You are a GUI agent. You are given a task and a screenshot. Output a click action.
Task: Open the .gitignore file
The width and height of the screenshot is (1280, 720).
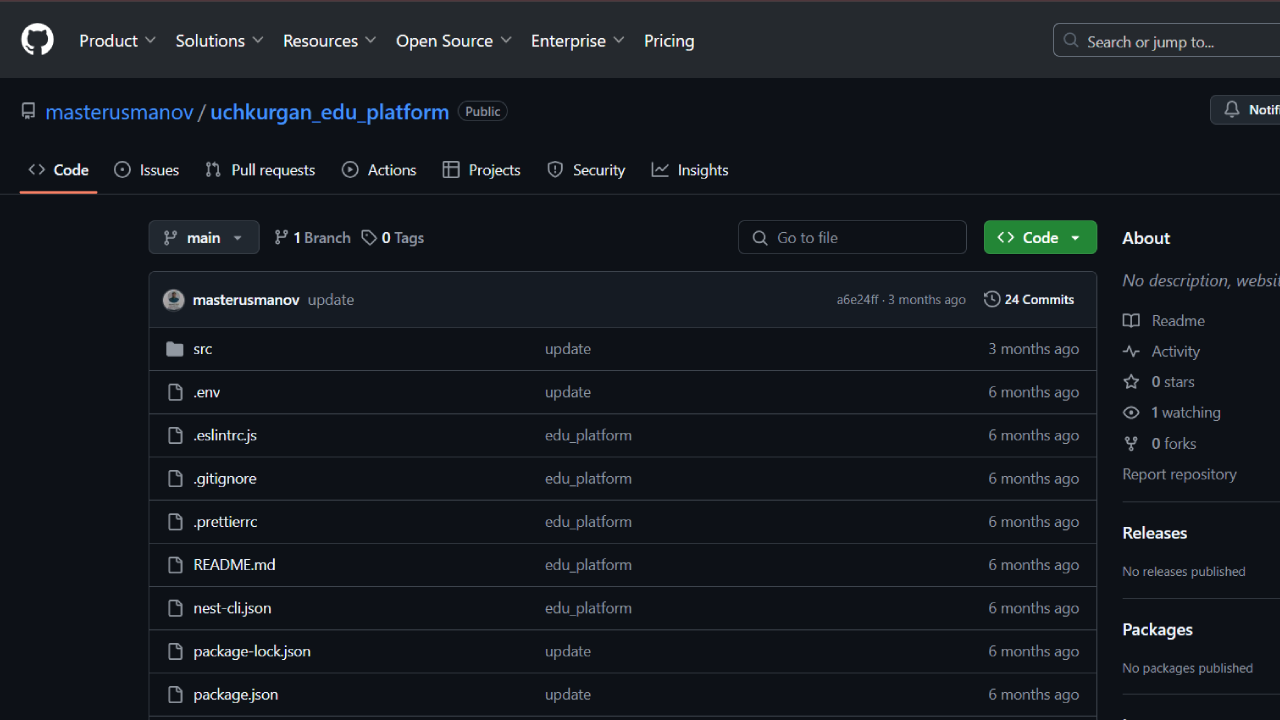coord(225,478)
